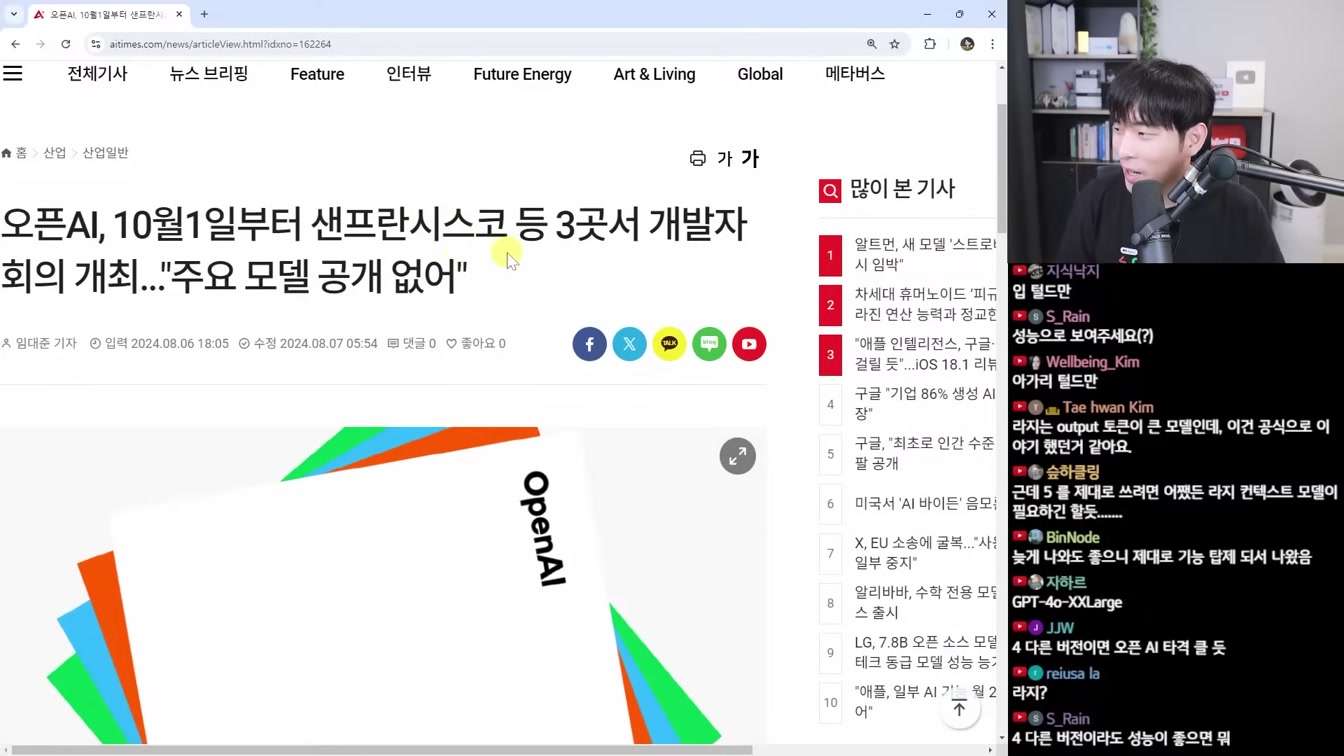Open article 구글, "최초로 인간 수준
1344x756 pixels.
pos(925,454)
